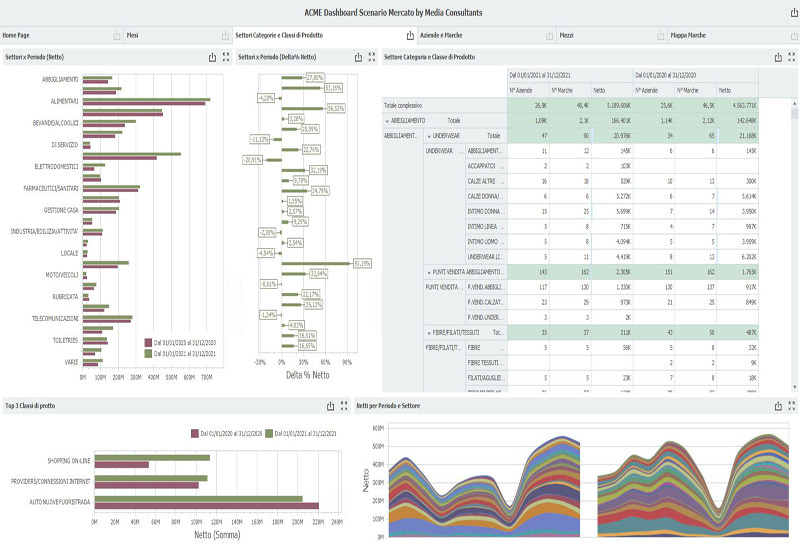The width and height of the screenshot is (800, 554).
Task: Export the Delta% Netto chart
Action: click(357, 58)
